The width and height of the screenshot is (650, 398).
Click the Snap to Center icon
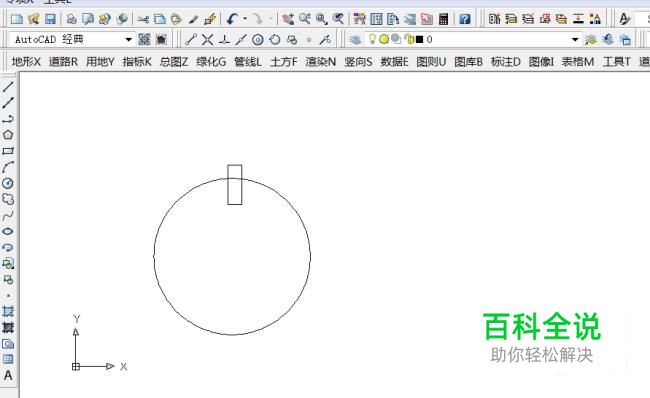point(258,40)
